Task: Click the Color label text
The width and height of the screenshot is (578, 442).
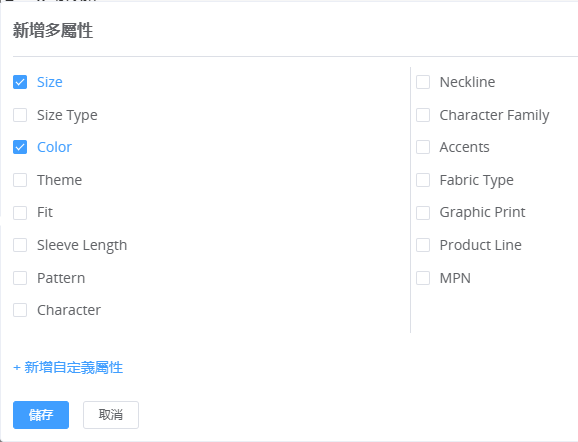Action: click(x=54, y=147)
